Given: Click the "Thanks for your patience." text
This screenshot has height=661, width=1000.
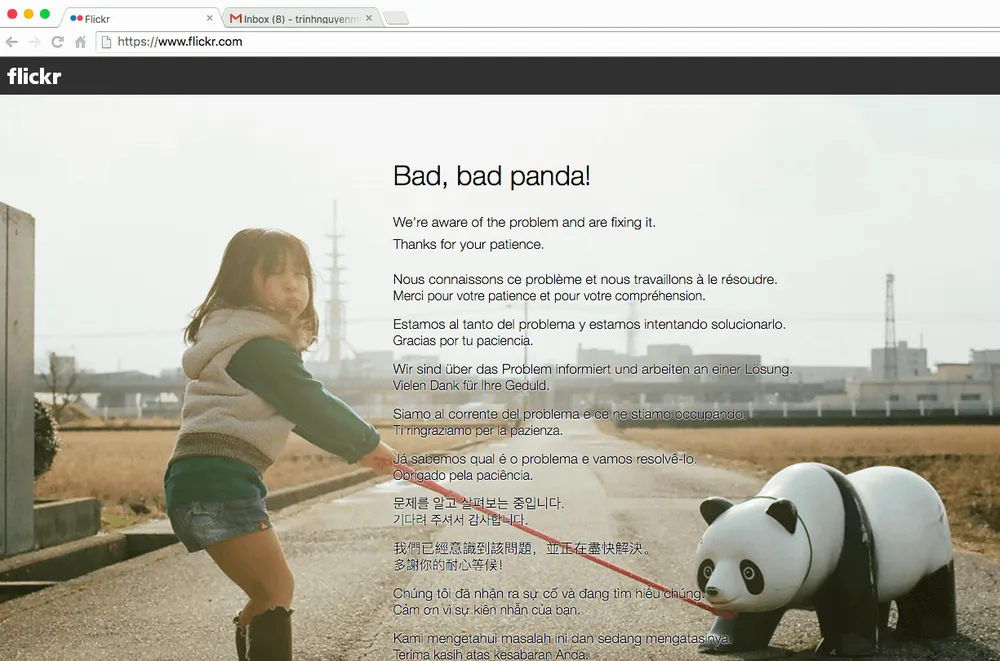Looking at the screenshot, I should tap(468, 245).
